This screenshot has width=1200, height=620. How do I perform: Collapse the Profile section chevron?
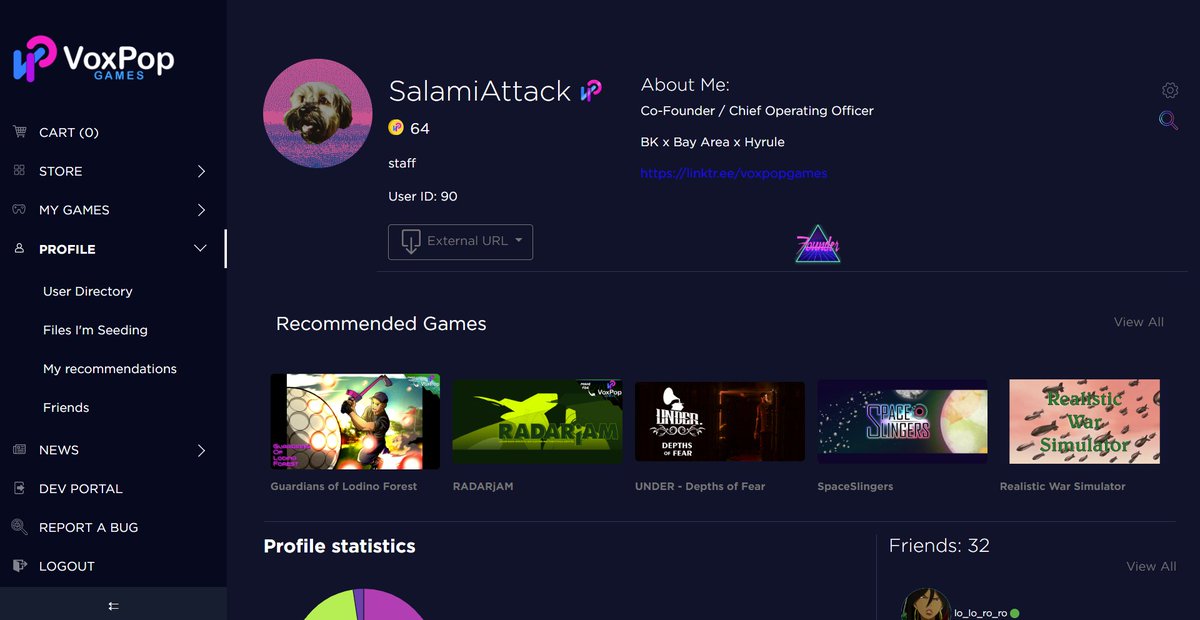click(199, 248)
